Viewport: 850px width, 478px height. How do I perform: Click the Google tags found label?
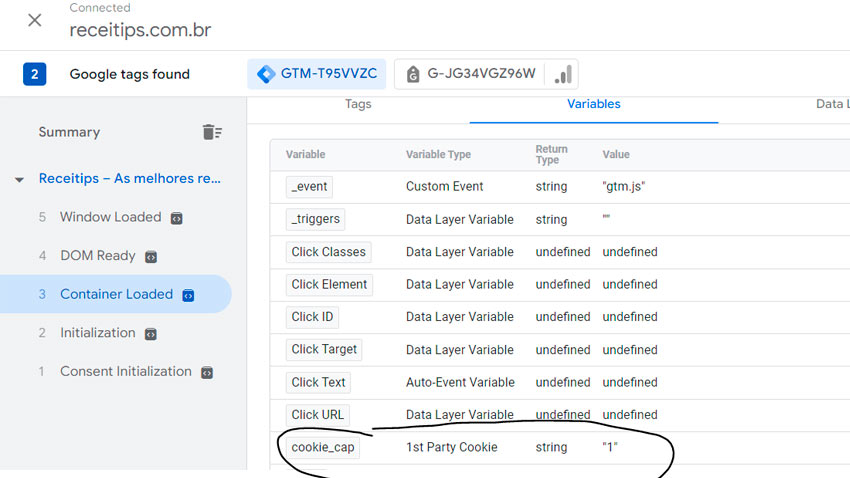click(130, 74)
